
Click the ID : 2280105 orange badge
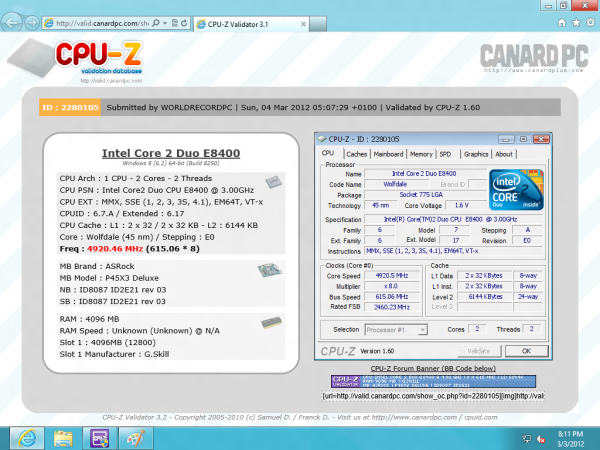coord(70,108)
